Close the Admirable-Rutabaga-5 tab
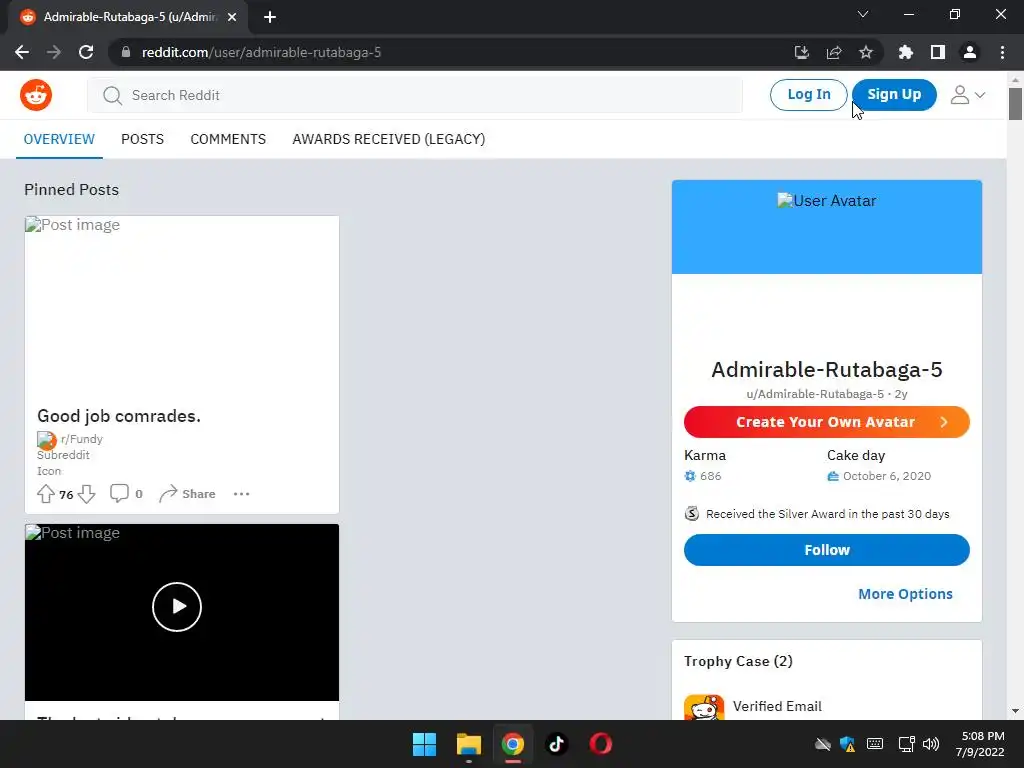This screenshot has width=1024, height=768. point(232,17)
